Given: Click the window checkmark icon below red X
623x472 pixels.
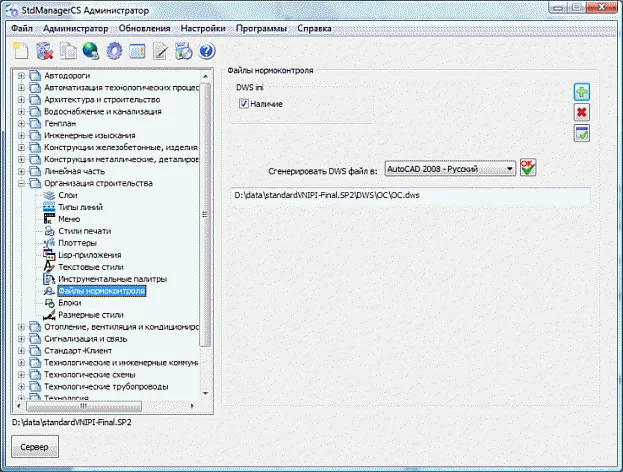Looking at the screenshot, I should (x=581, y=134).
